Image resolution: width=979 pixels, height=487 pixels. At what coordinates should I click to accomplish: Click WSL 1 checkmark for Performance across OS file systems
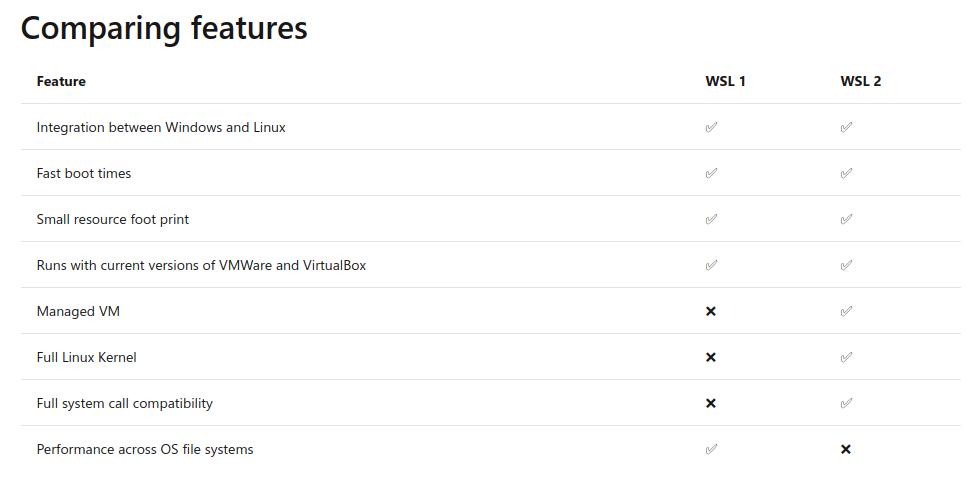[711, 449]
